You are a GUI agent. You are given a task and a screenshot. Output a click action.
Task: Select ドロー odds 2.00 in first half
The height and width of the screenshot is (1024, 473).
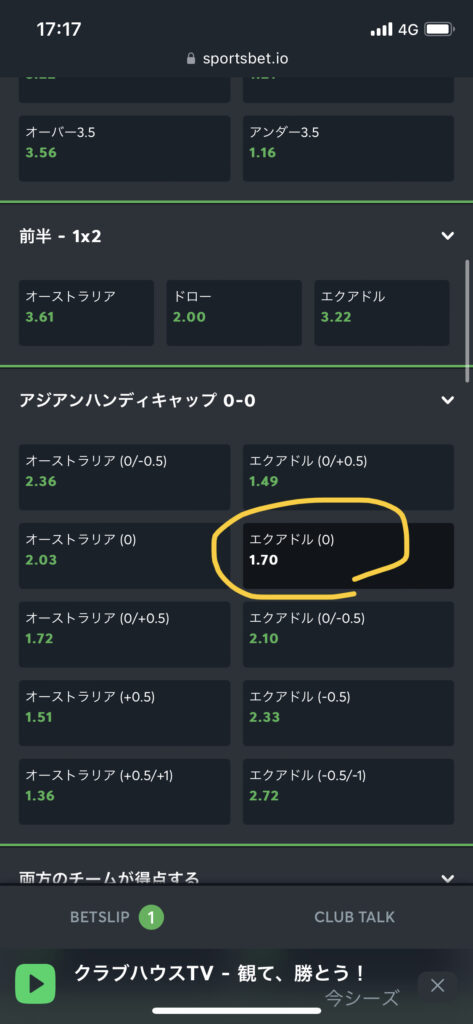pyautogui.click(x=234, y=313)
